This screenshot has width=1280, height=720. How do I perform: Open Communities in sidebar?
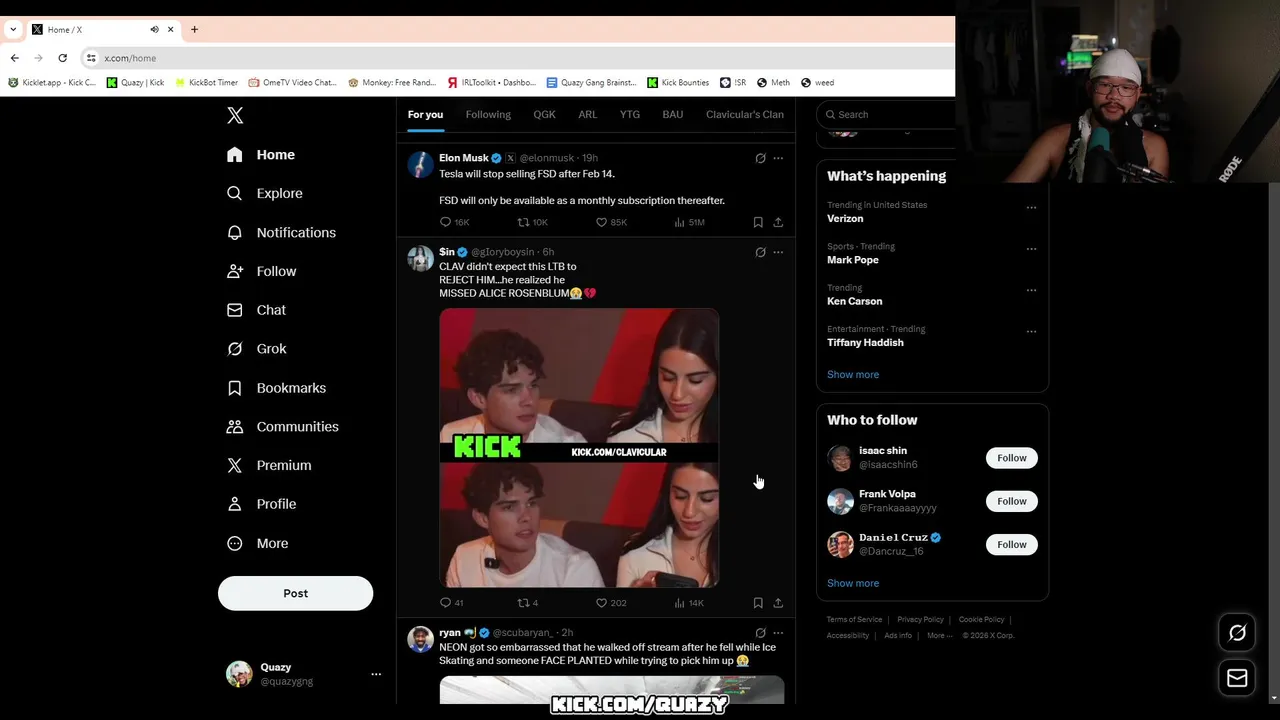pos(282,426)
